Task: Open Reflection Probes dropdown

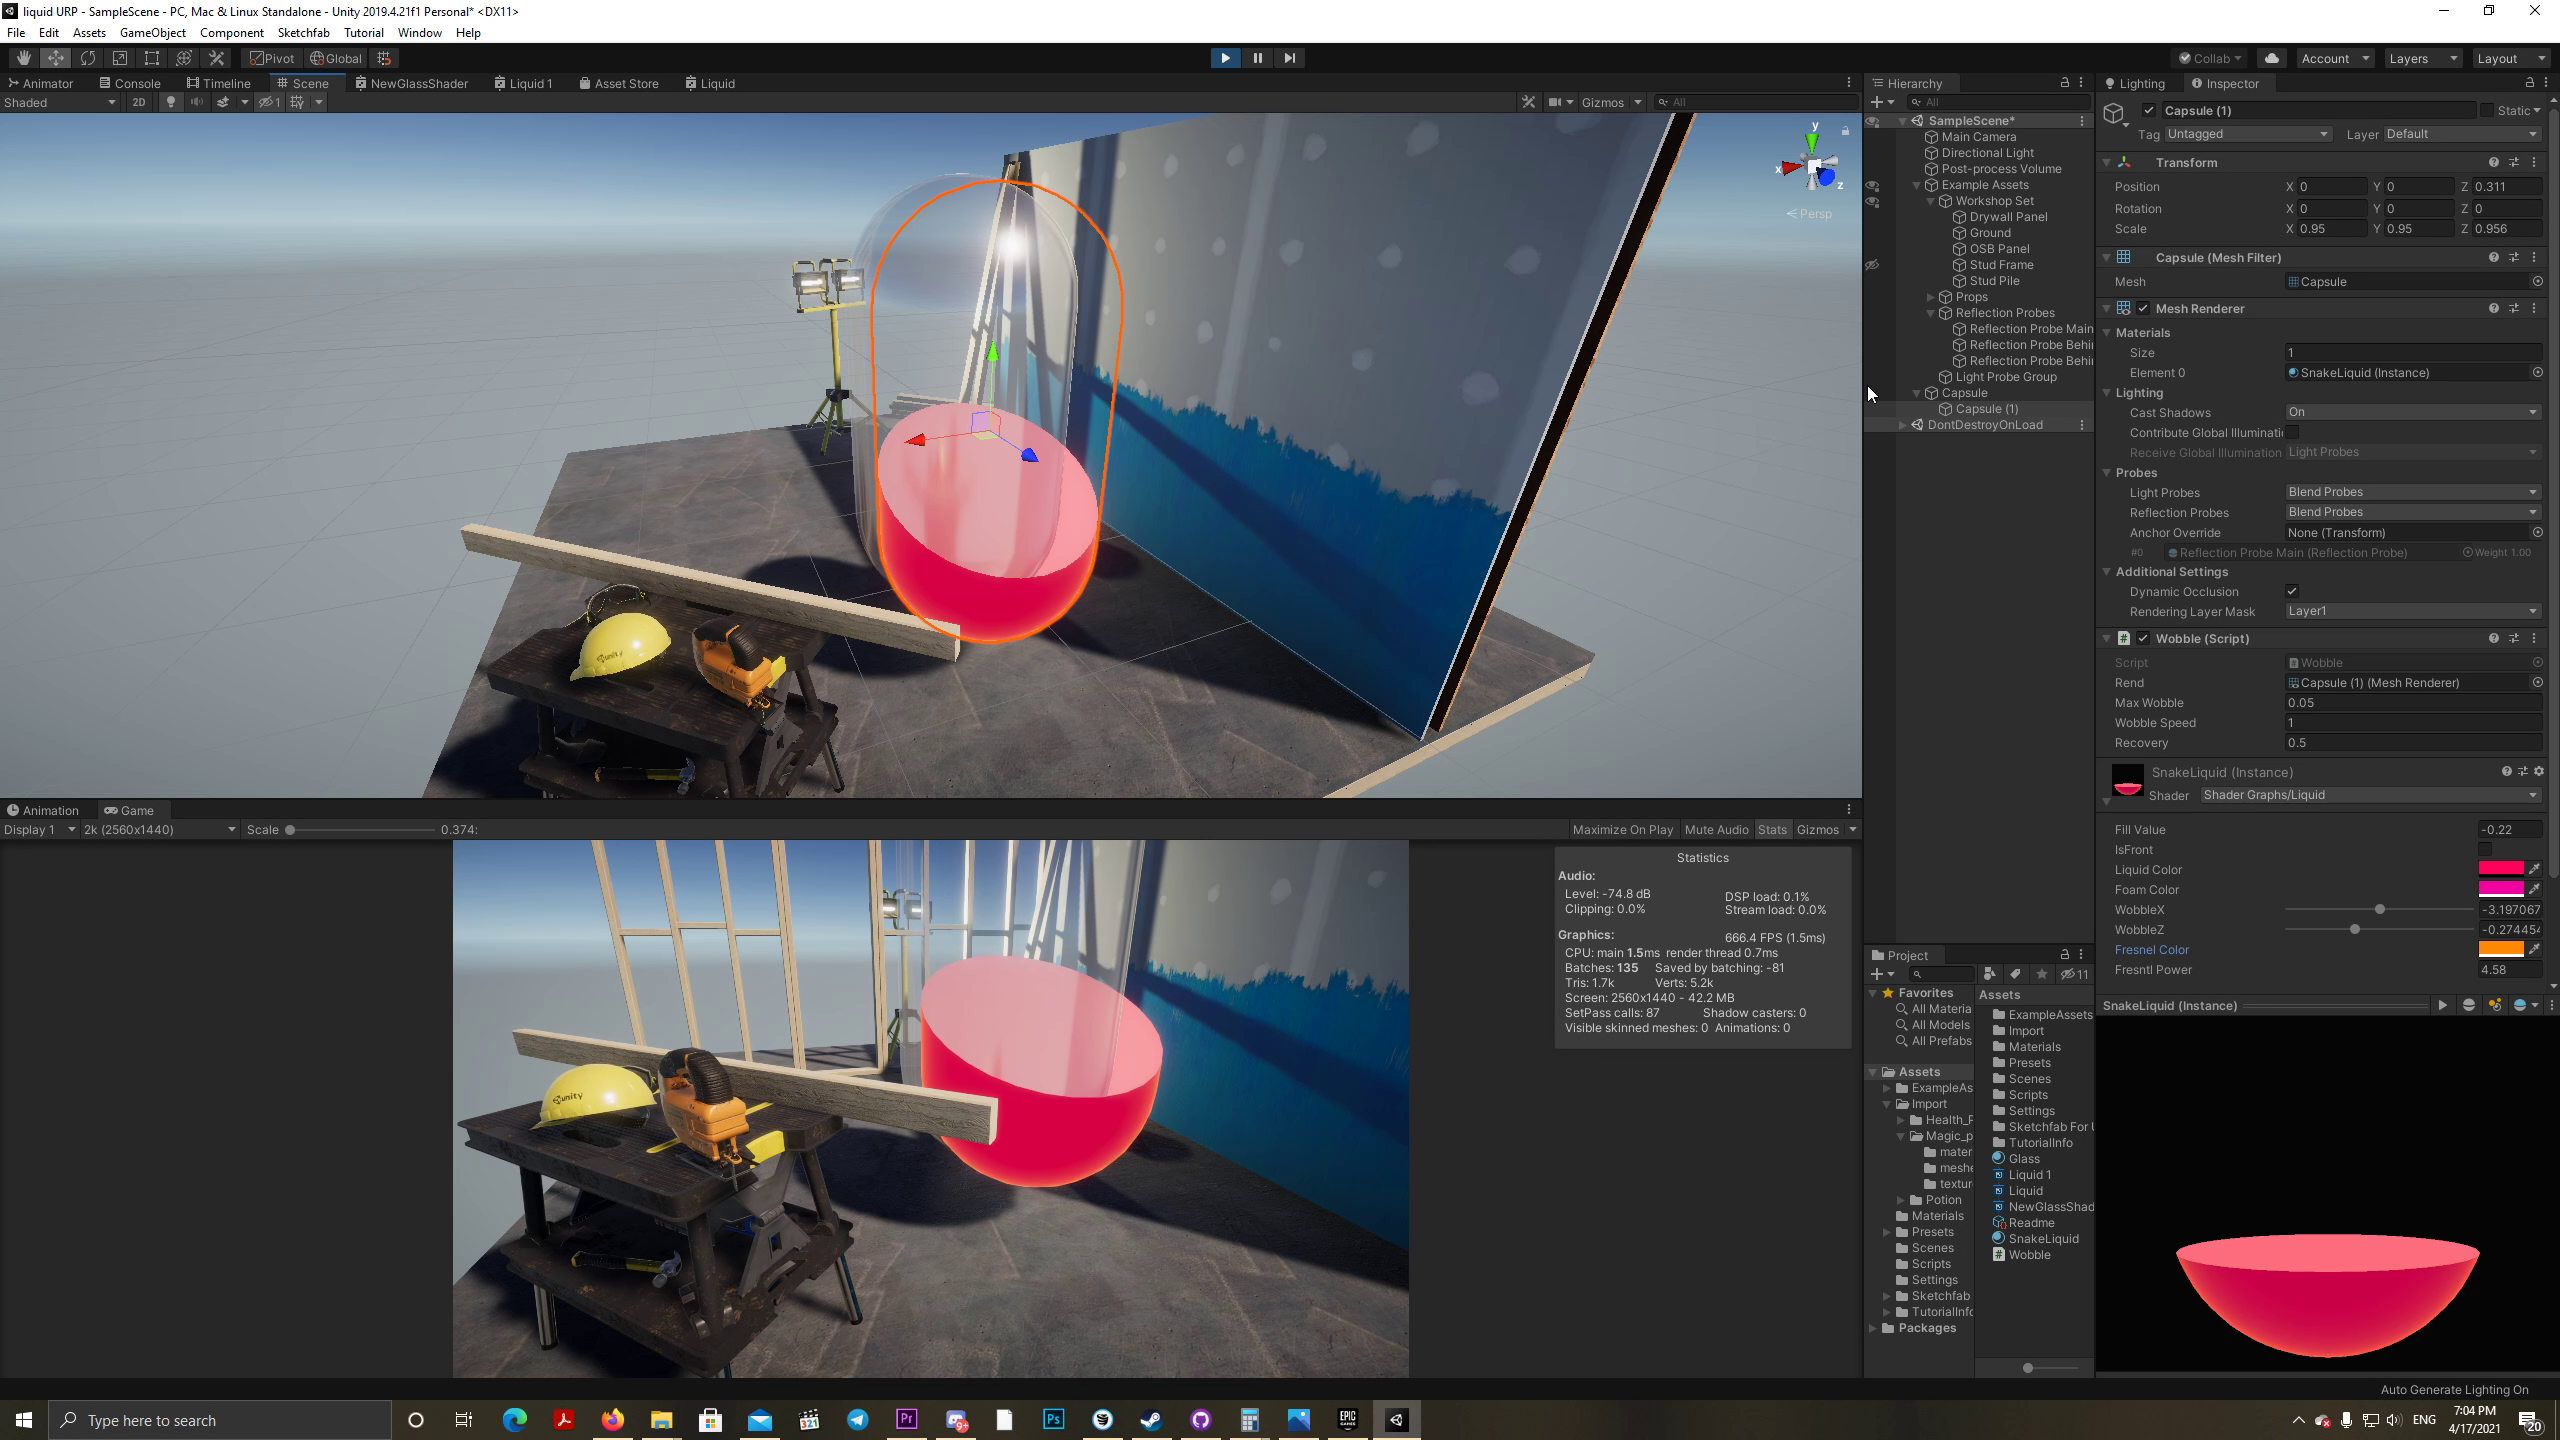Action: pos(2413,512)
